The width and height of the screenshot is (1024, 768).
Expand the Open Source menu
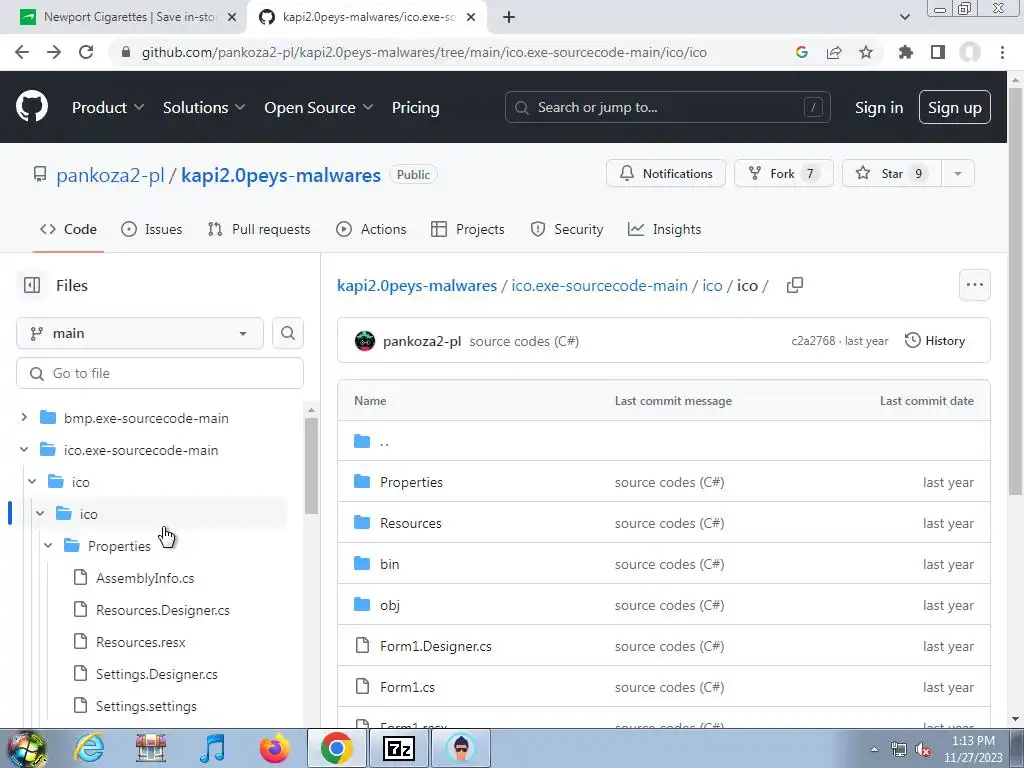coord(319,108)
